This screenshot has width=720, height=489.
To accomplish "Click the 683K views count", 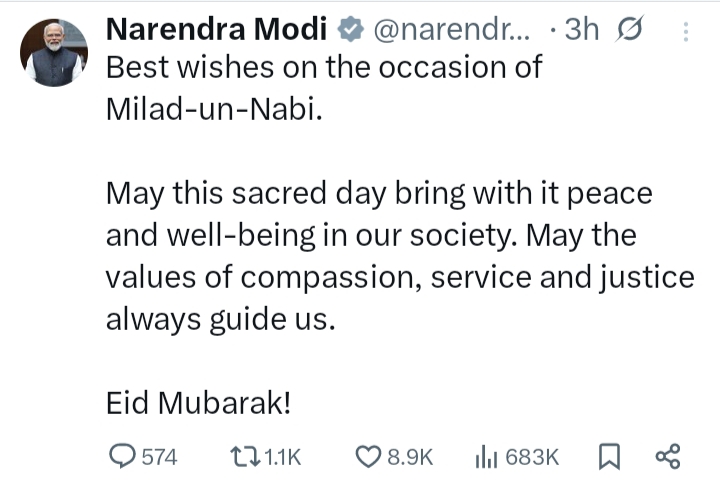I will (532, 457).
